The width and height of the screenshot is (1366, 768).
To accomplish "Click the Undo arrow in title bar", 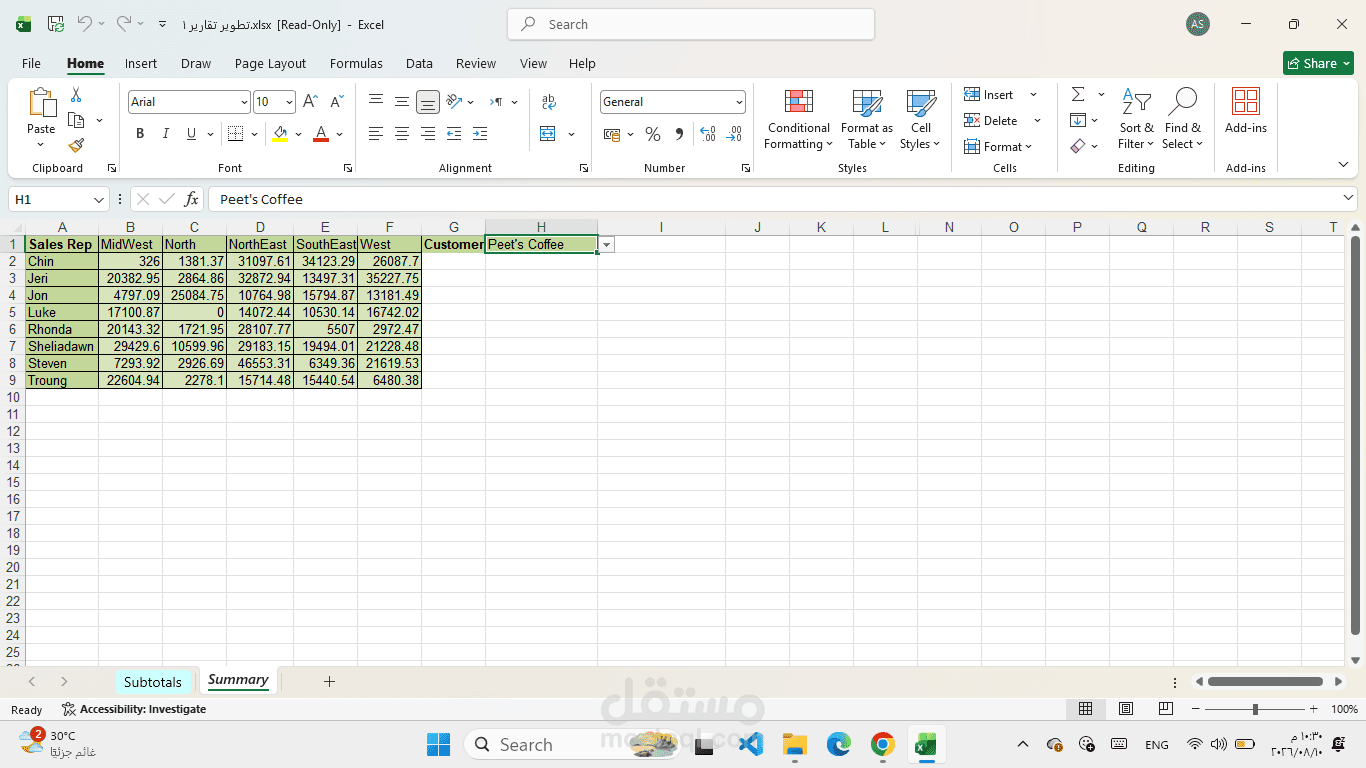I will pos(85,24).
